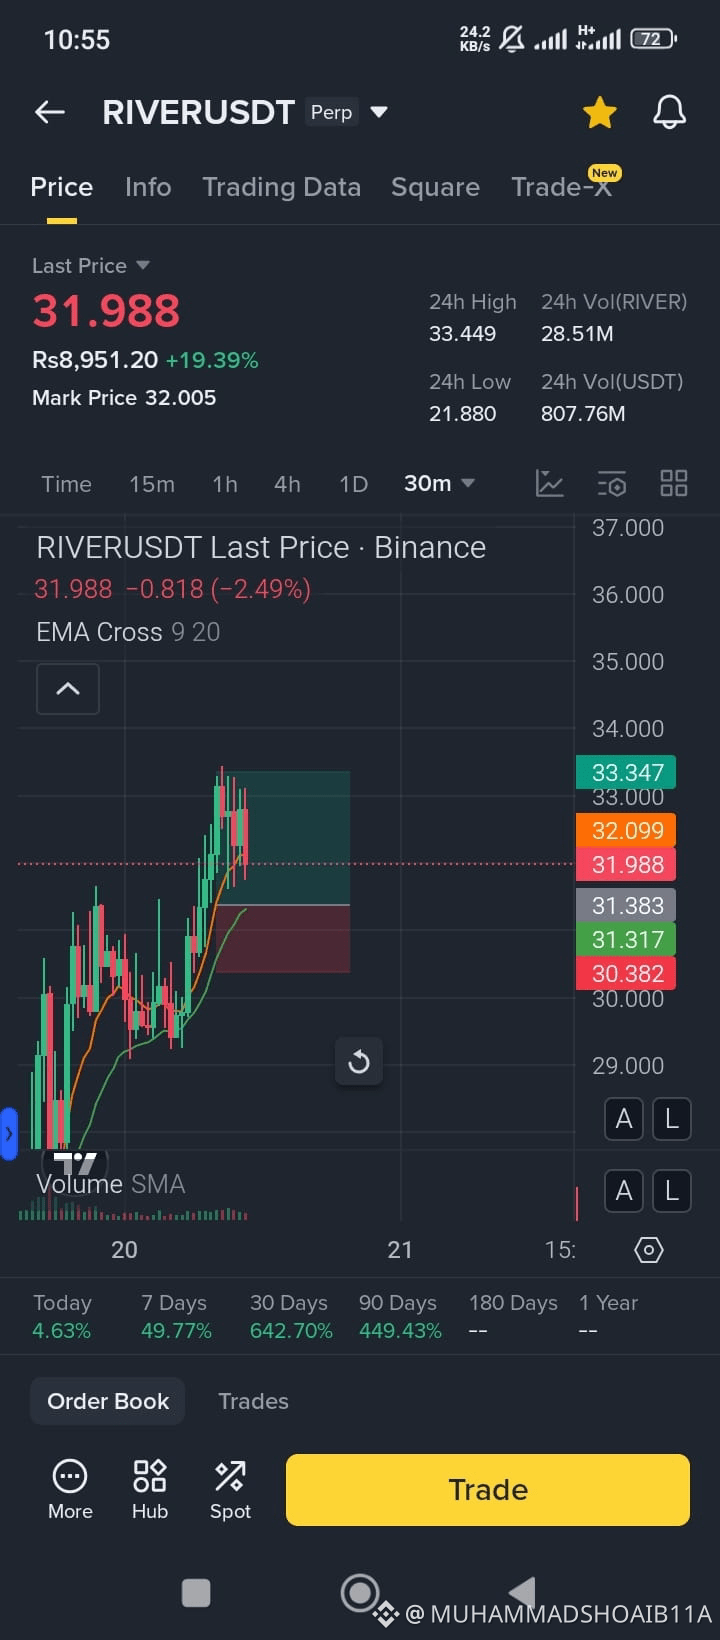Screen dimensions: 720x1640
Task: Toggle auto scale A on volume pane
Action: (624, 1191)
